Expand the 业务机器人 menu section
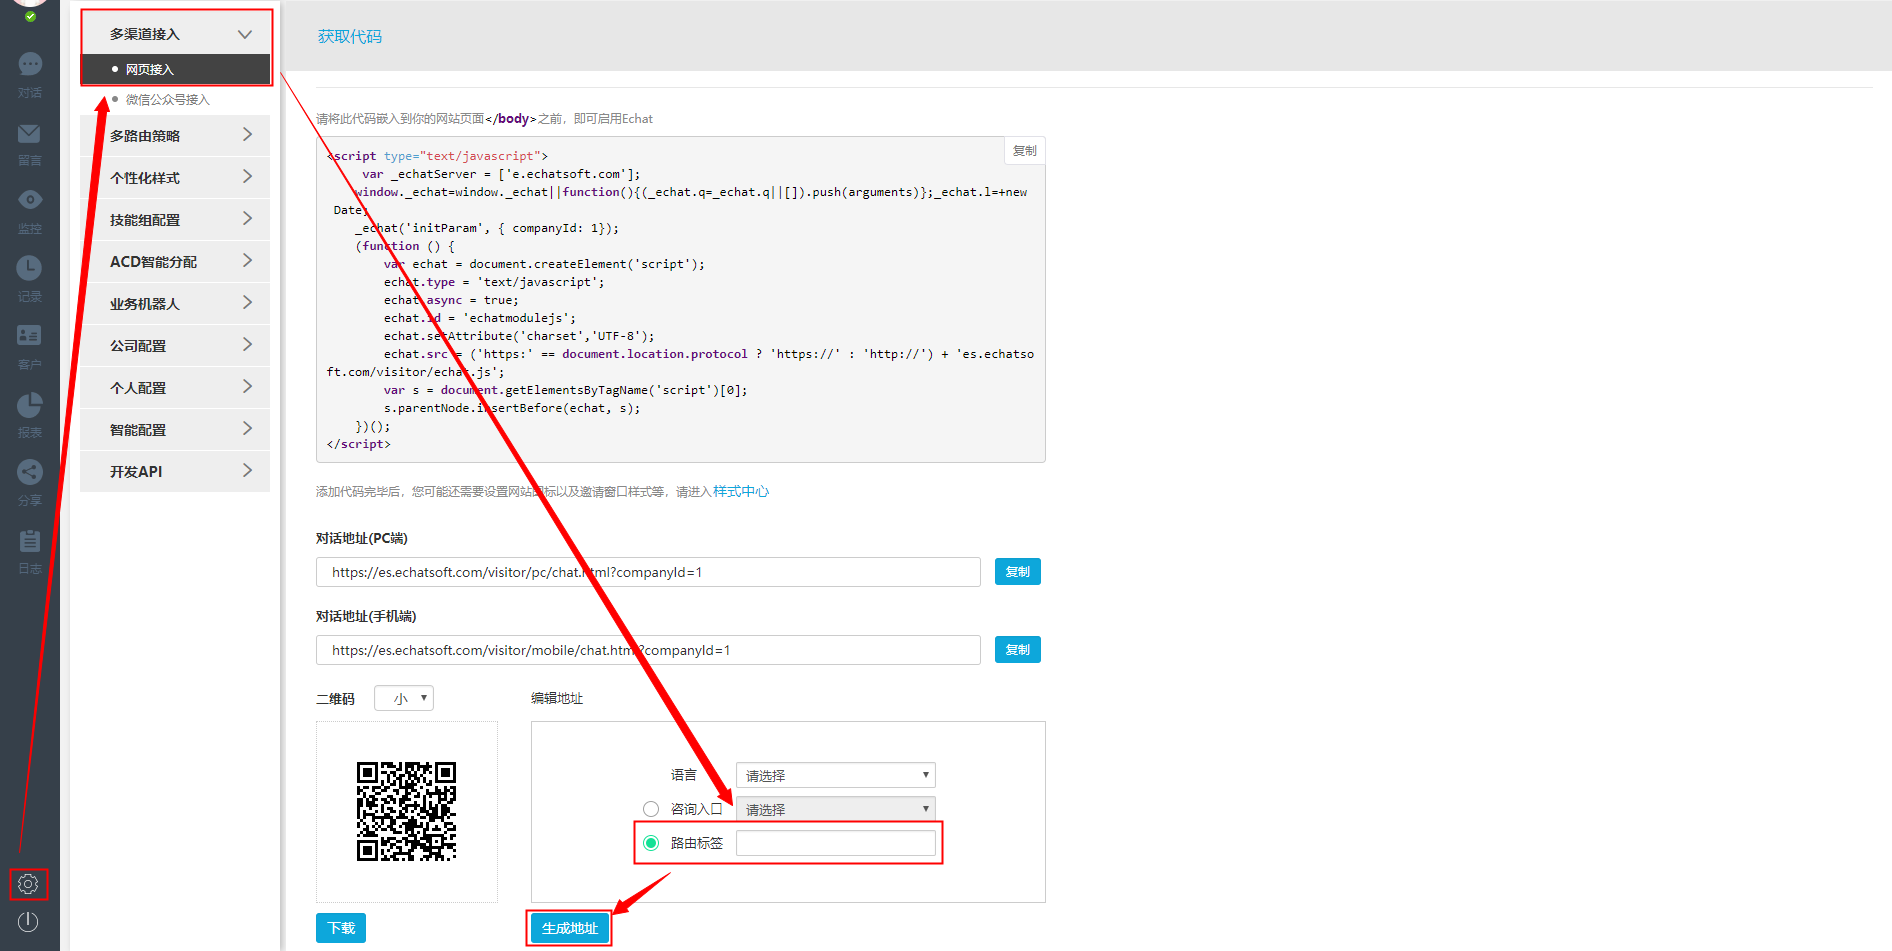This screenshot has height=951, width=1892. pyautogui.click(x=175, y=303)
